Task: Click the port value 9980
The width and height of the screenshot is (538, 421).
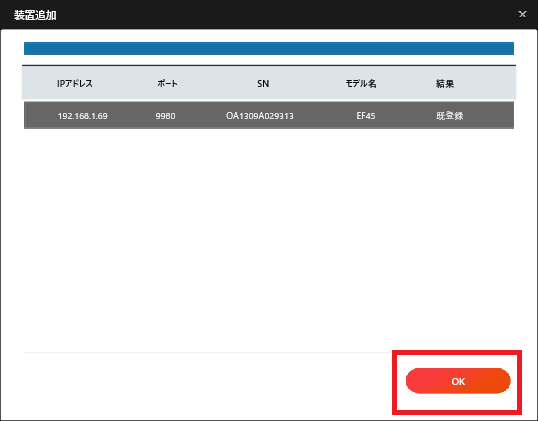Action: (x=165, y=116)
